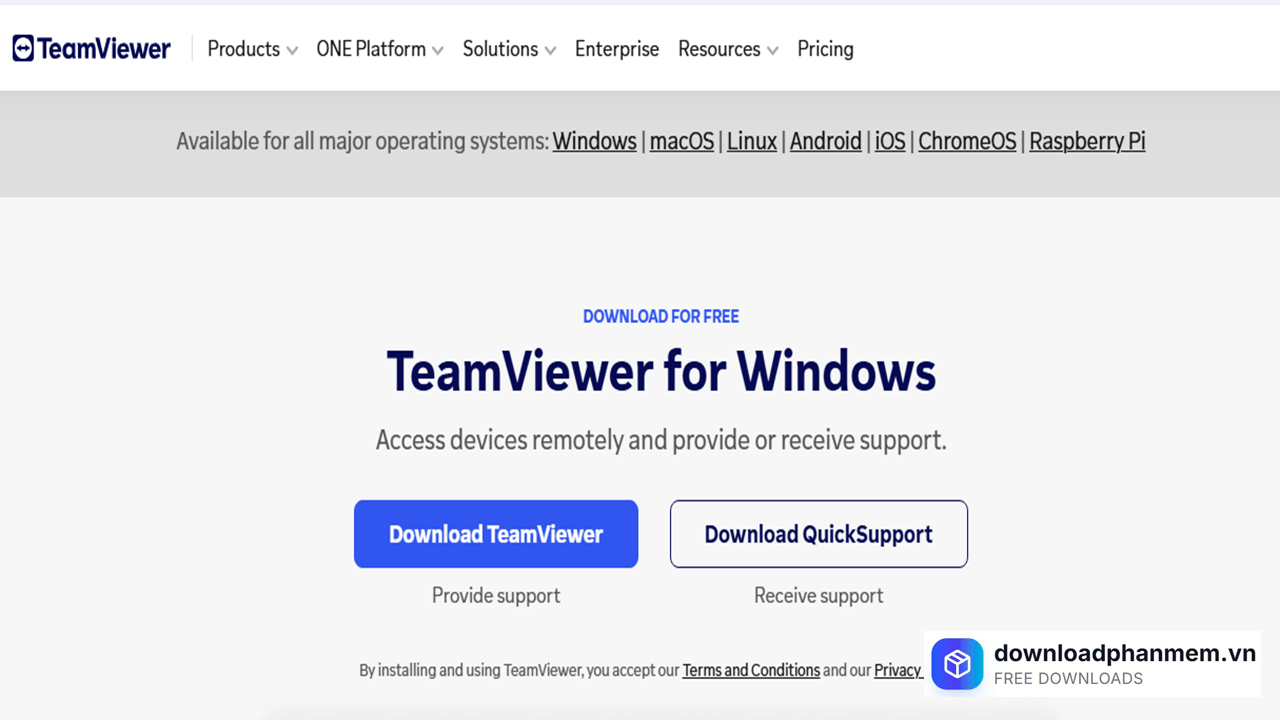1280x720 pixels.
Task: Click the "Receive support" caption
Action: [x=819, y=595]
